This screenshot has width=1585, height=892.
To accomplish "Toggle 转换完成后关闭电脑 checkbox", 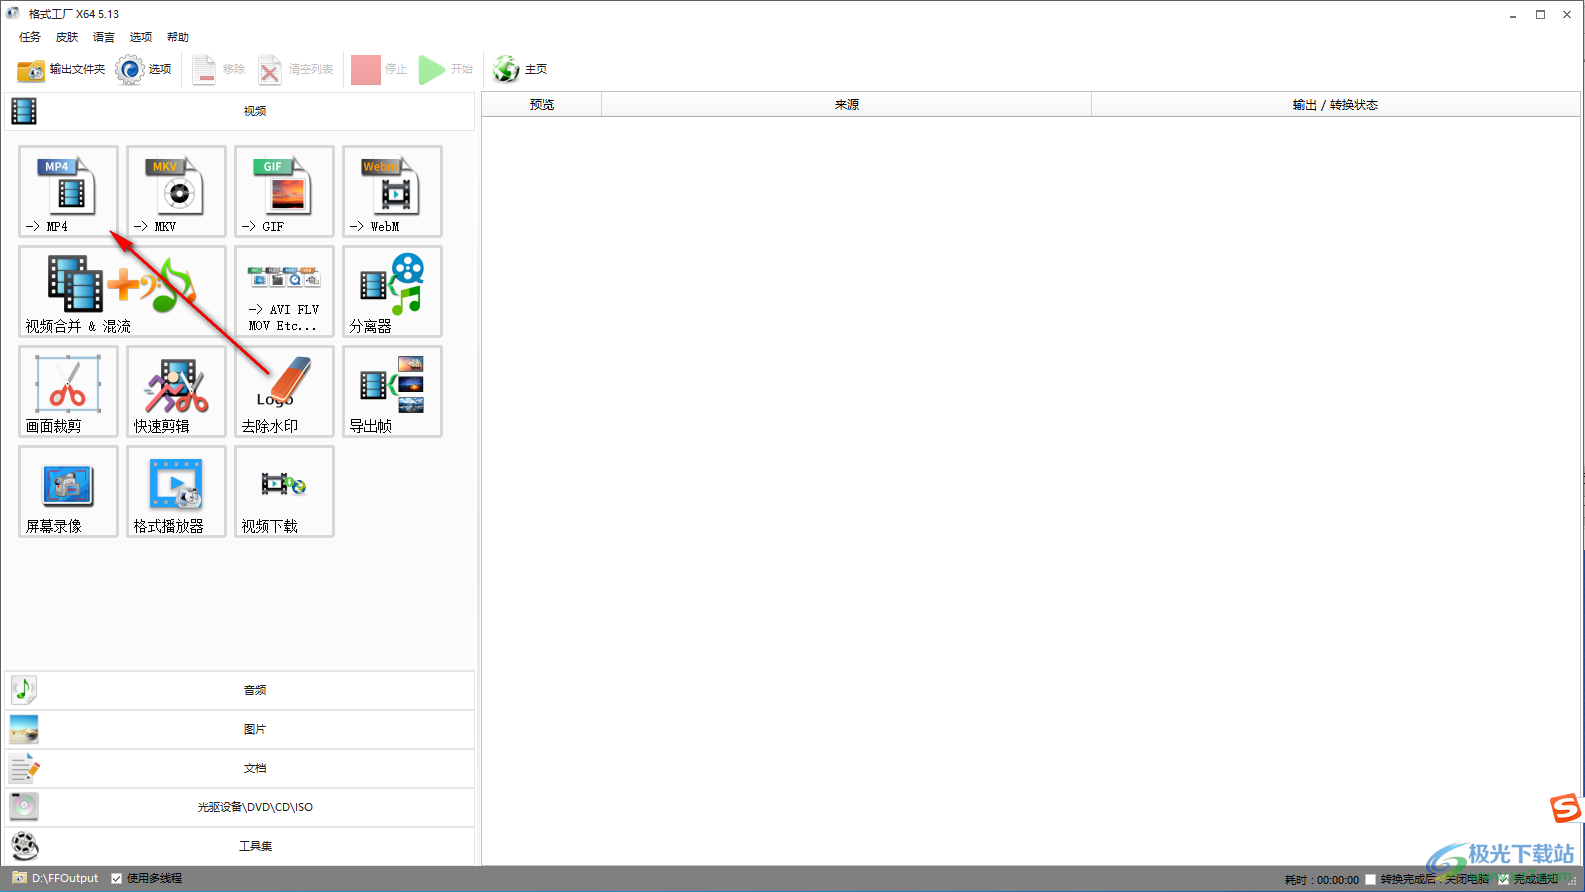I will 1370,879.
